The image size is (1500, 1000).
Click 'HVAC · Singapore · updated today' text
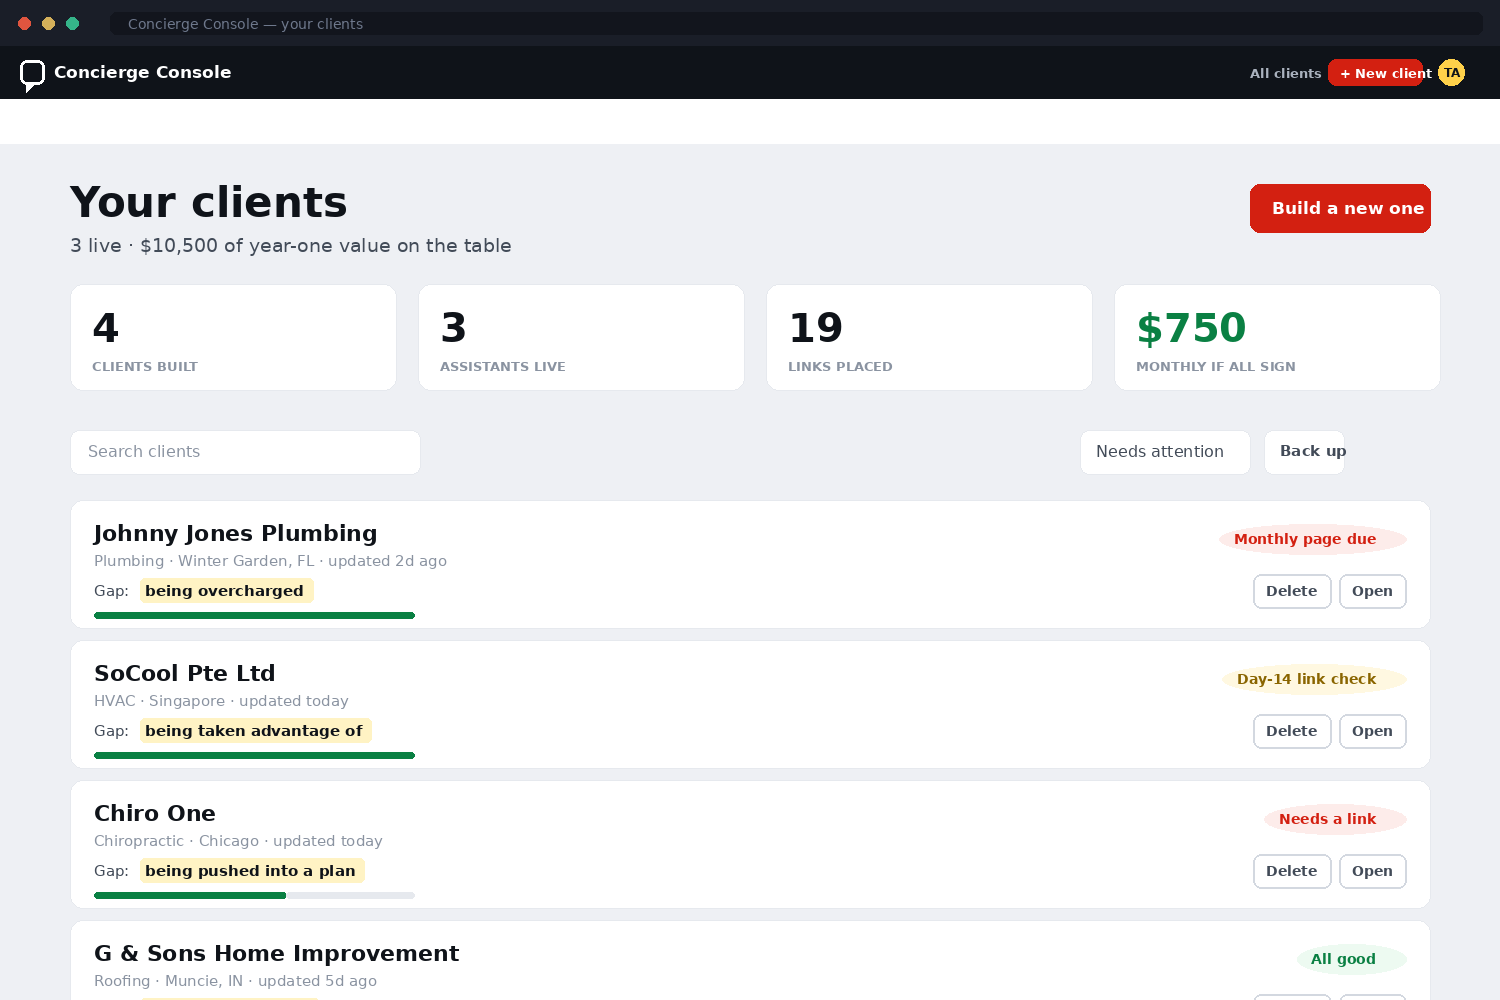(x=221, y=701)
